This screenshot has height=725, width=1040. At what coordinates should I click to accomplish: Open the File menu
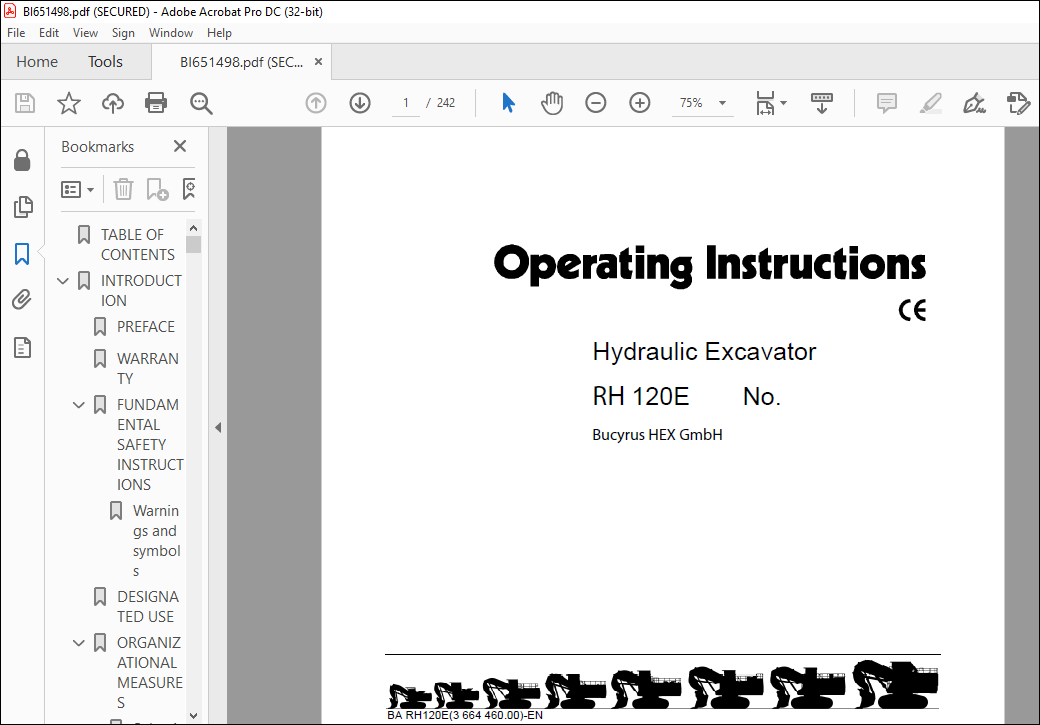tap(16, 33)
